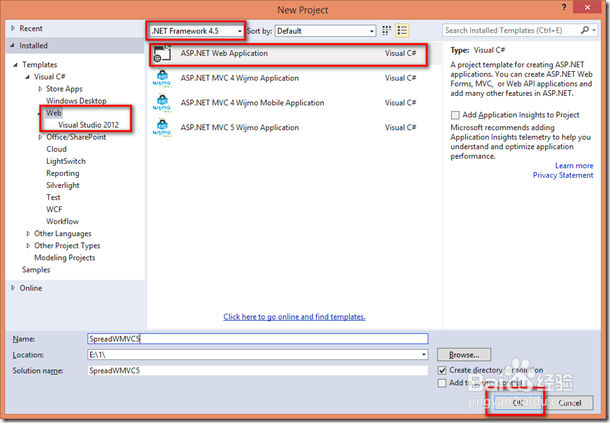Select the WCF category
This screenshot has height=423, width=610.
pyautogui.click(x=54, y=209)
